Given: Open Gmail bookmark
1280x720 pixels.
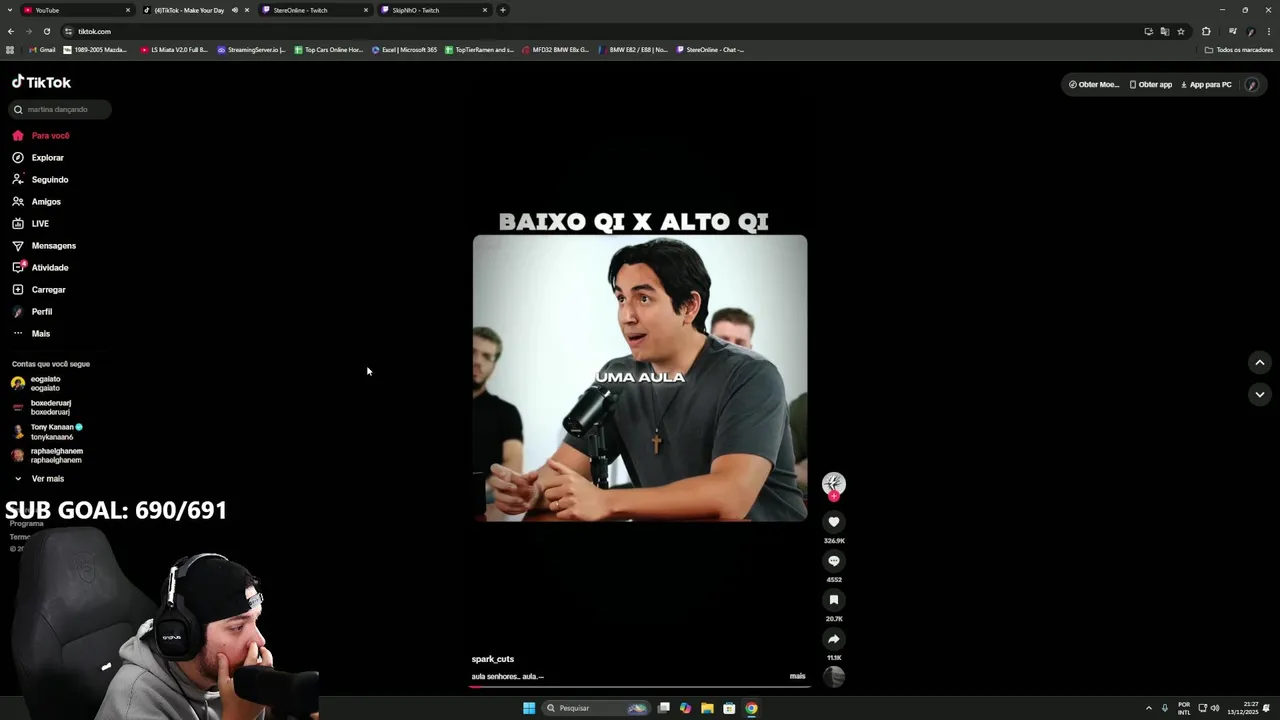Looking at the screenshot, I should (42, 50).
